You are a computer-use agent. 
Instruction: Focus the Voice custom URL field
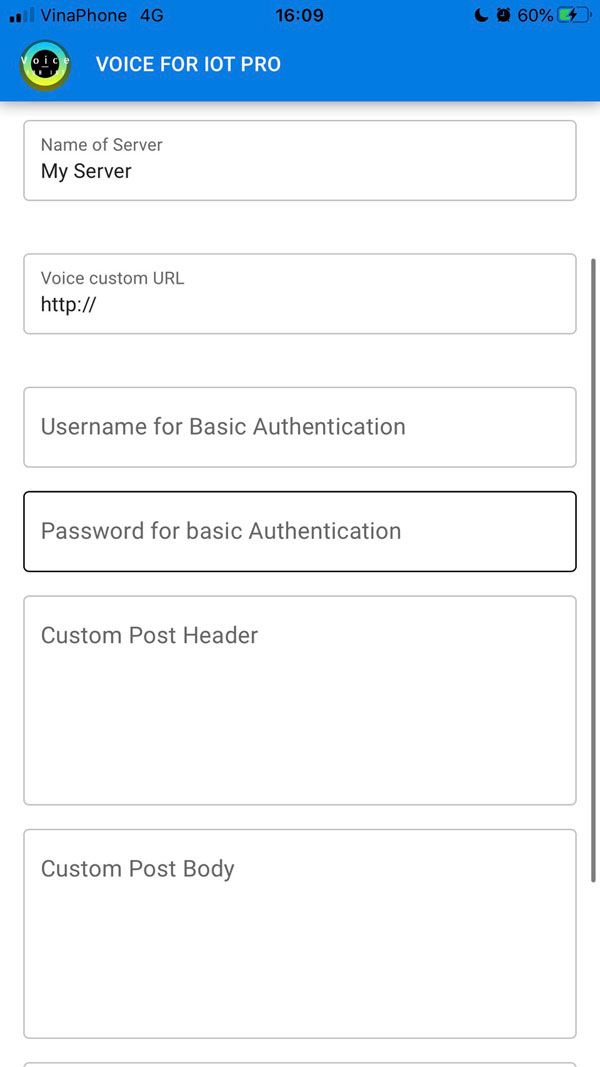click(300, 293)
